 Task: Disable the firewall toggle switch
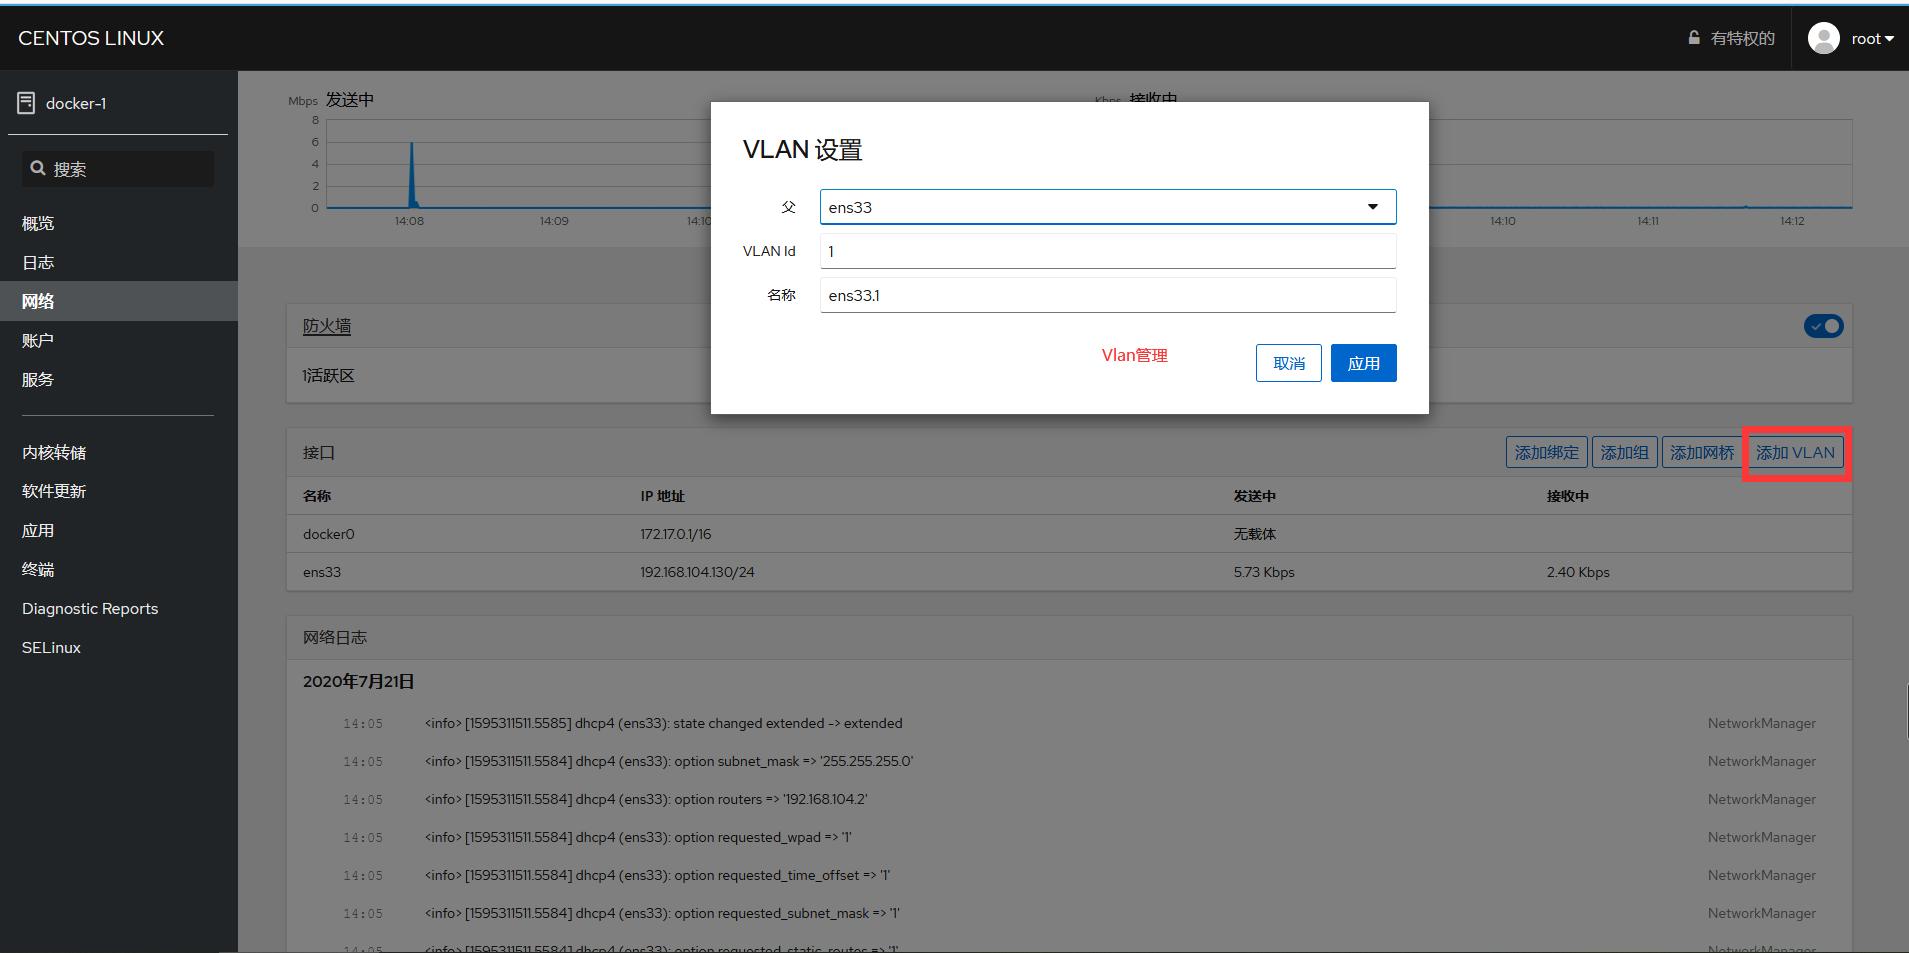[x=1822, y=325]
